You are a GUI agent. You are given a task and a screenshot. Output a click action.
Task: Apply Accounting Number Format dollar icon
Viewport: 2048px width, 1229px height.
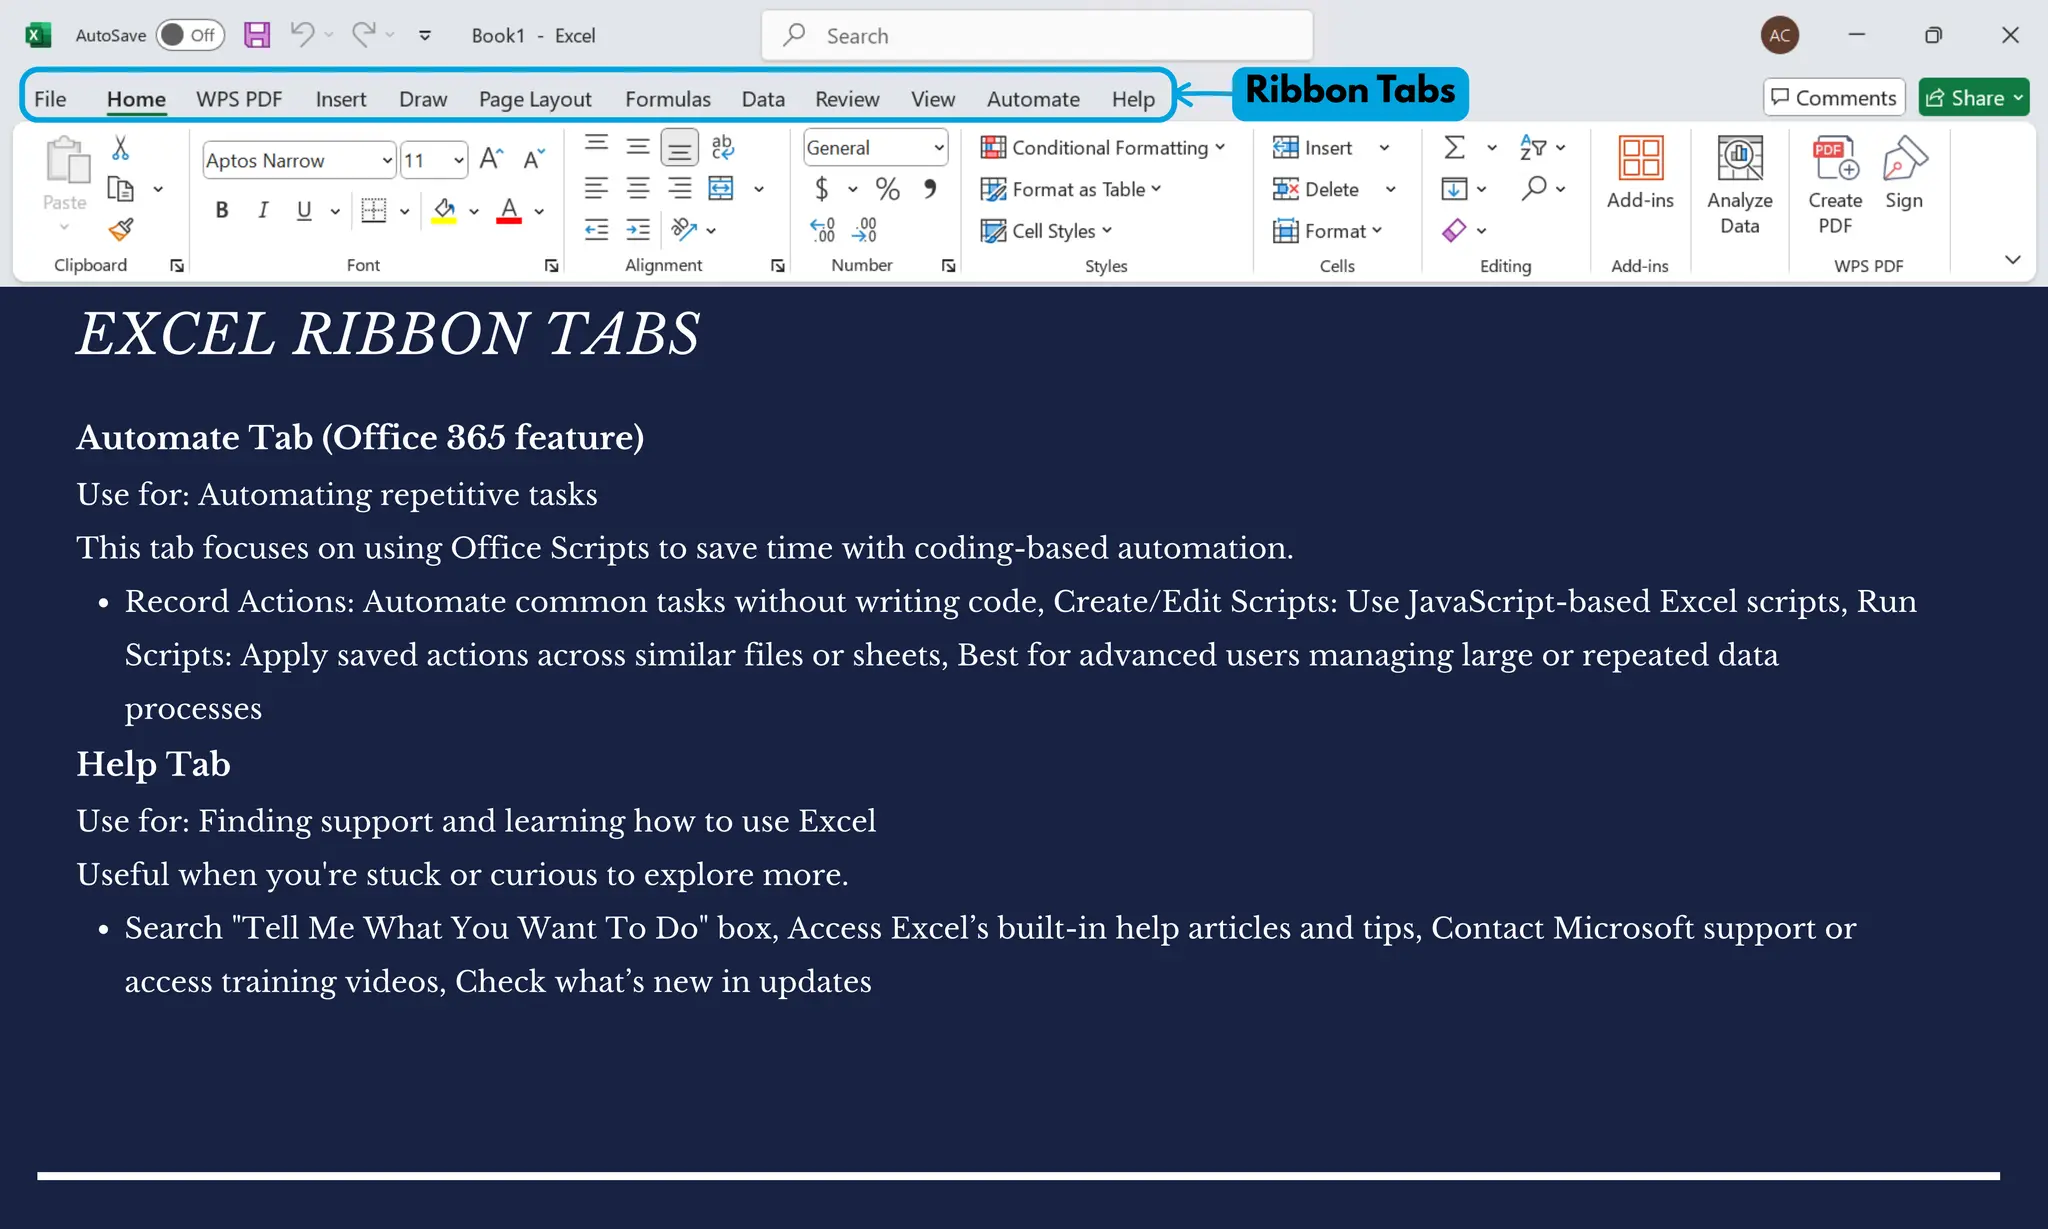click(822, 188)
